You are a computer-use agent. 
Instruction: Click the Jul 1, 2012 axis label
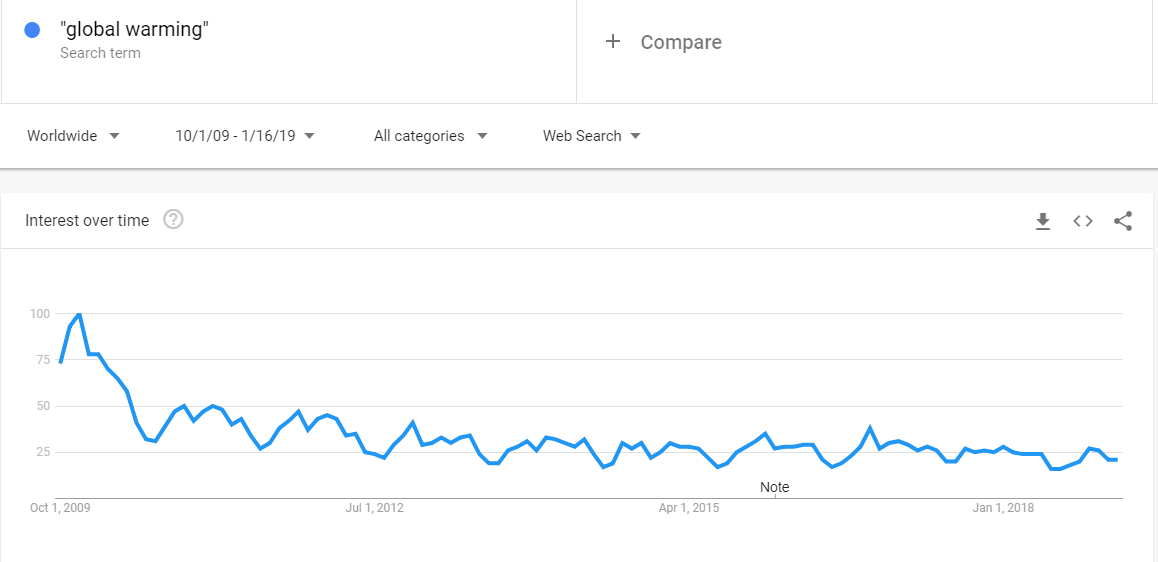click(x=374, y=508)
